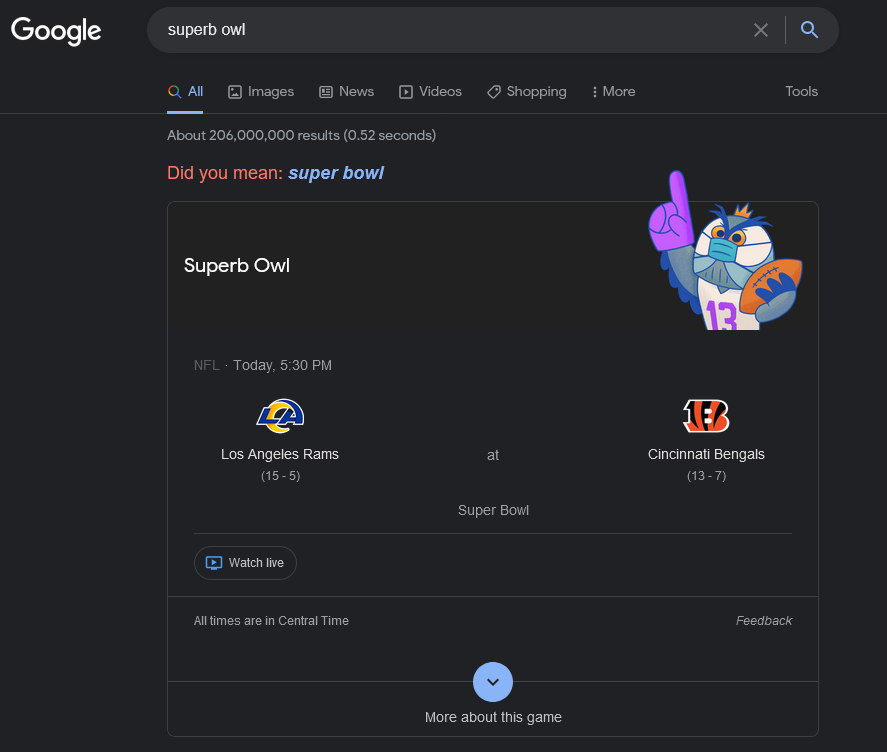
Task: Click the Cincinnati Bengals logo
Action: [x=706, y=416]
